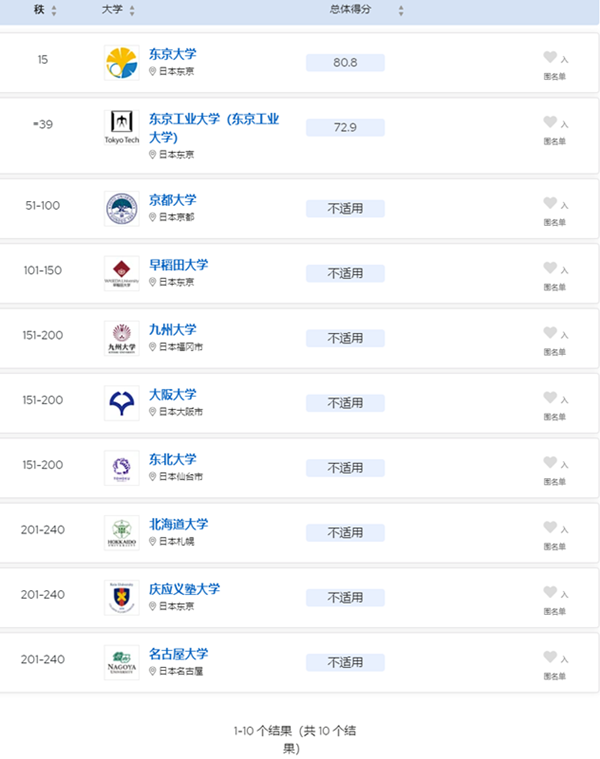Viewport: 600px width, 759px height.
Task: Click 日本福冈市 location text
Action: click(x=181, y=347)
